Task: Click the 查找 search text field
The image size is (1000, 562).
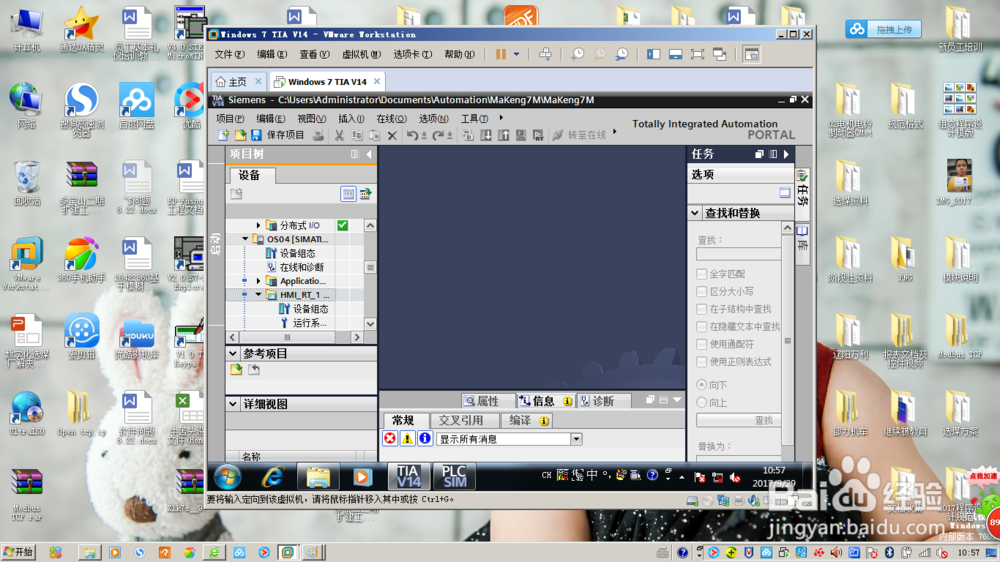Action: (x=739, y=254)
